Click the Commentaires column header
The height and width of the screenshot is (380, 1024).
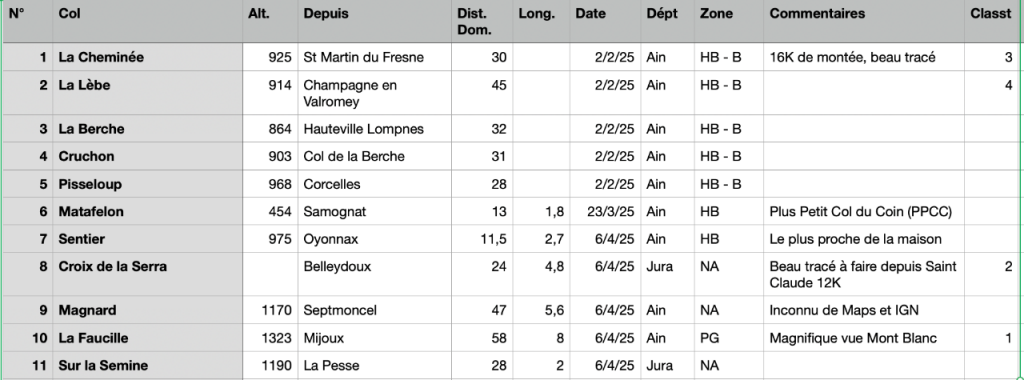864,22
